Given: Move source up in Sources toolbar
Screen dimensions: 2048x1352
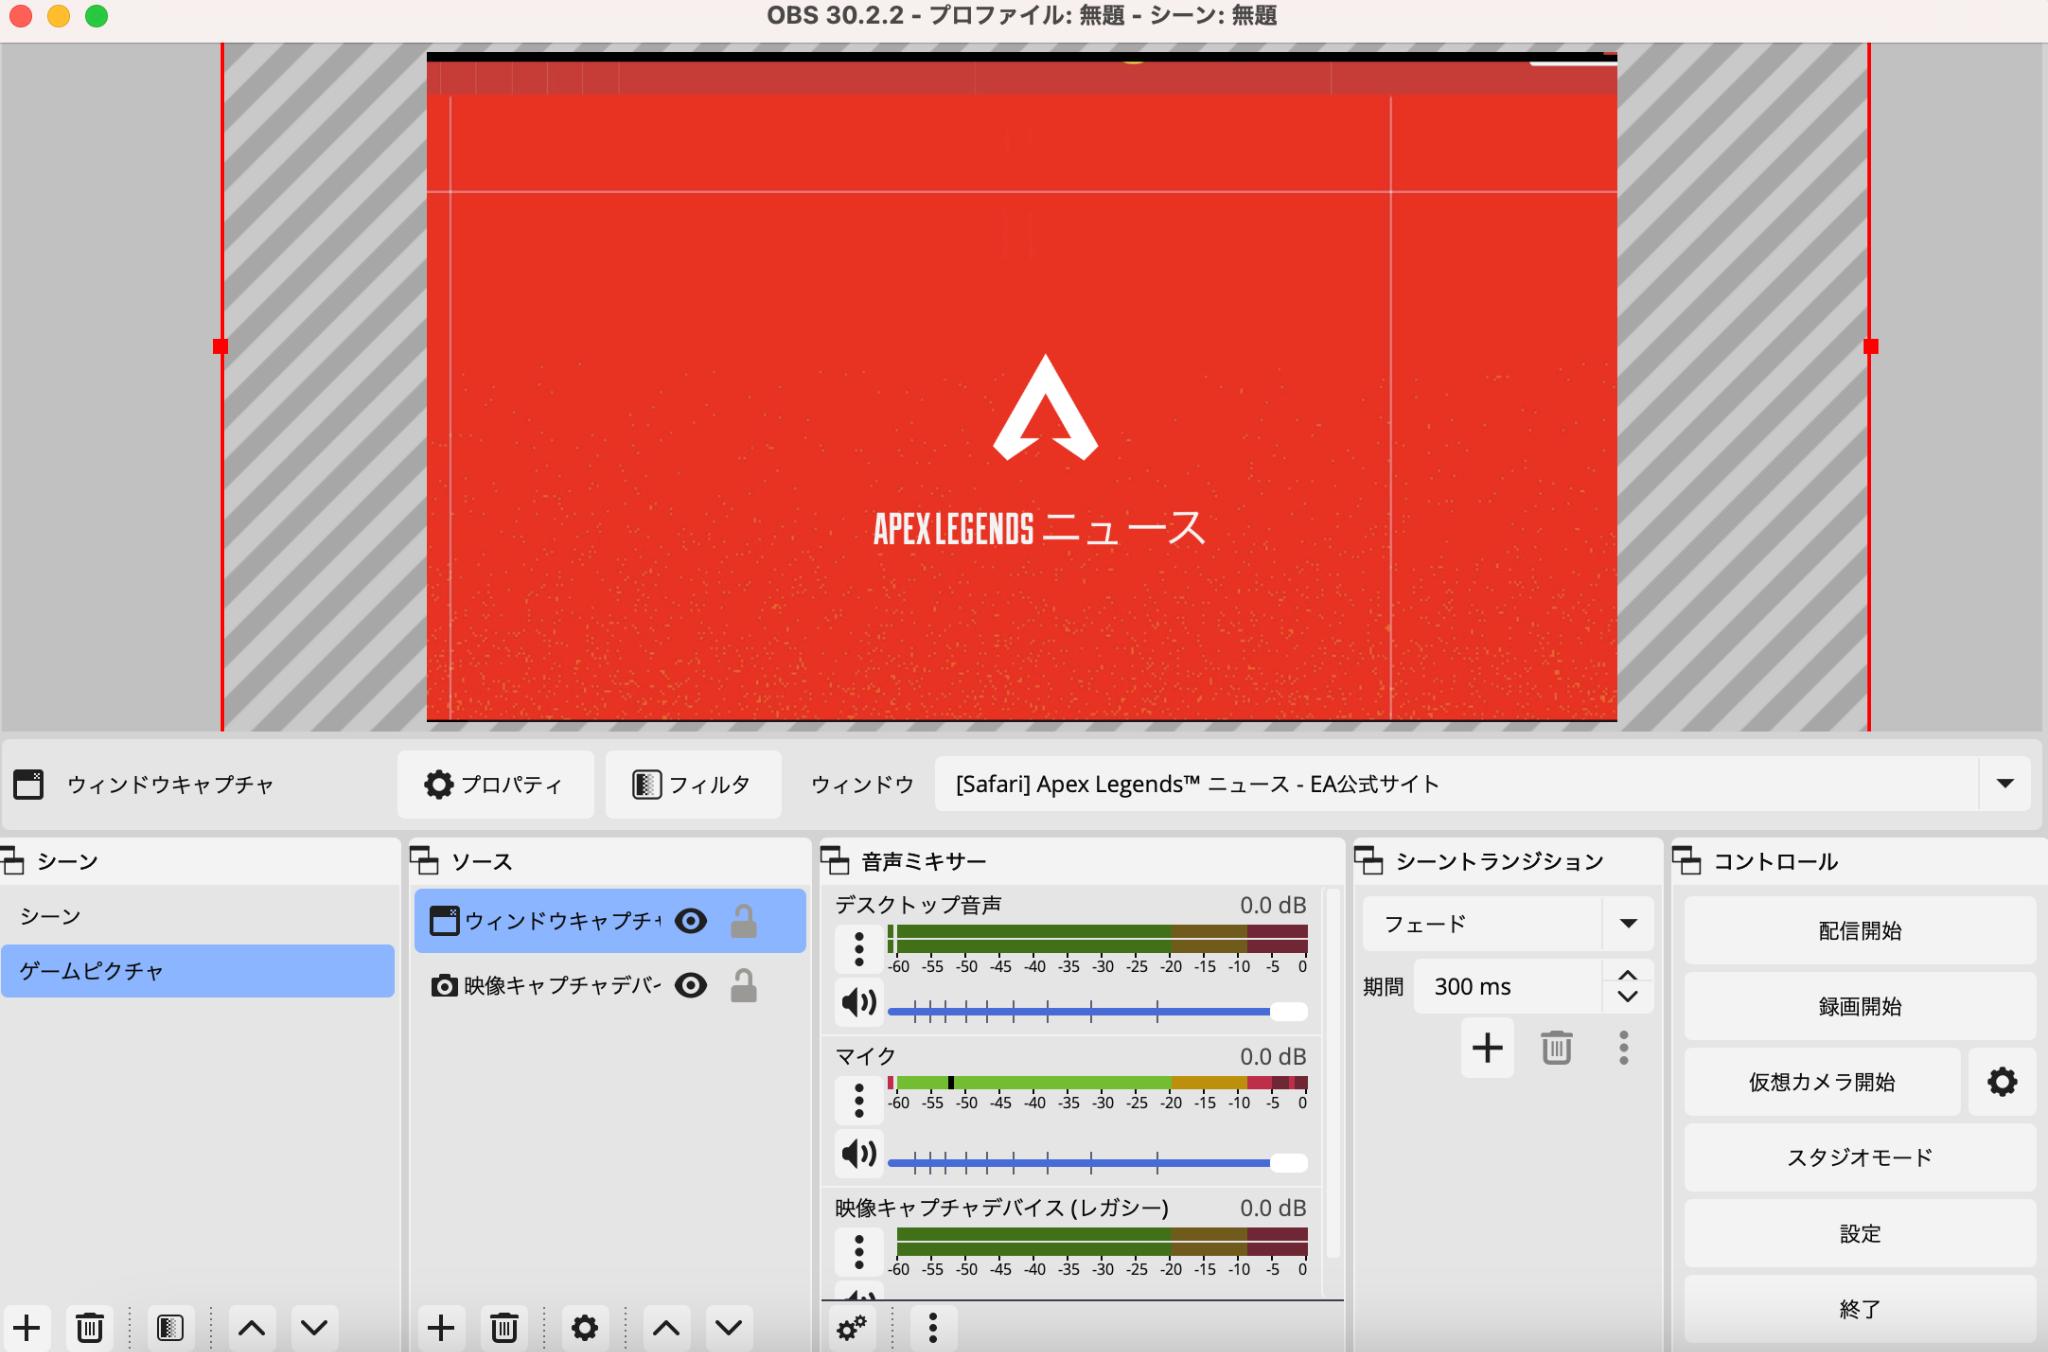Looking at the screenshot, I should [666, 1328].
